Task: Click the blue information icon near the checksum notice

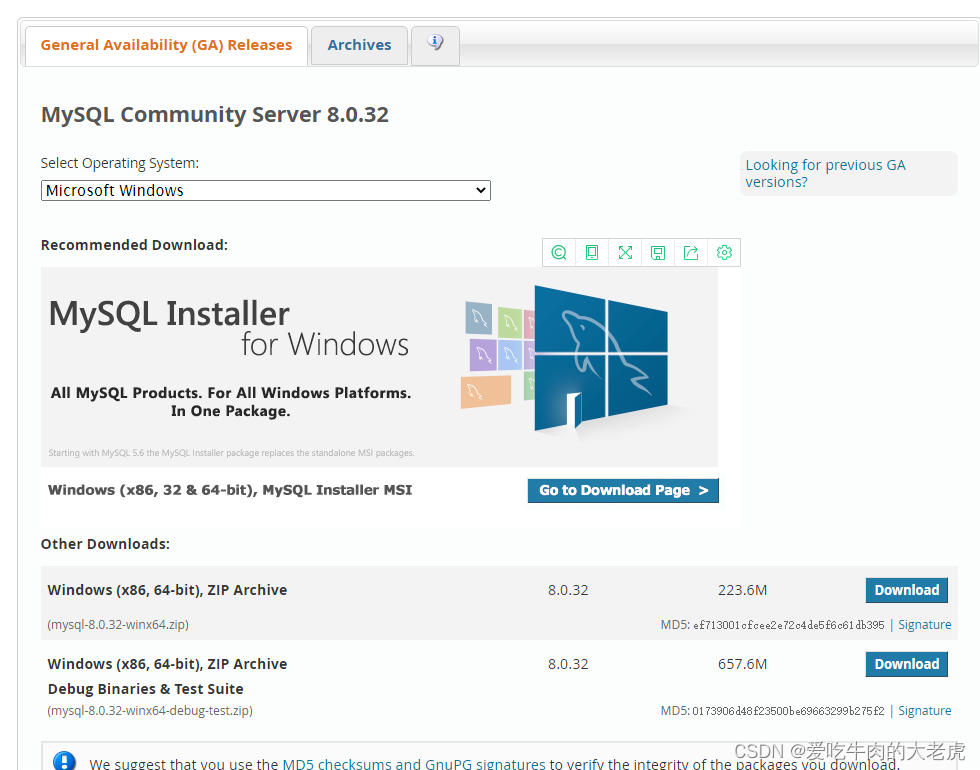Action: pyautogui.click(x=64, y=760)
